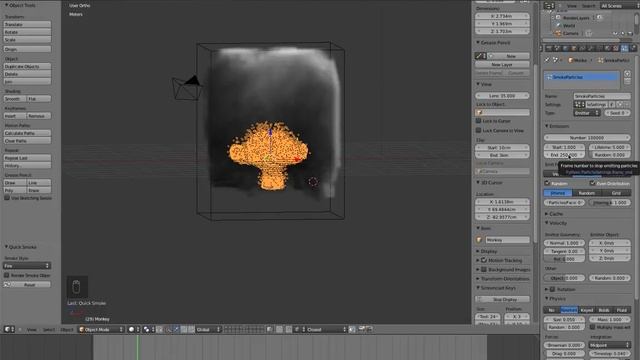Open the Render properties tab icon
Image resolution: width=640 pixels, height=360 pixels.
[x=549, y=48]
